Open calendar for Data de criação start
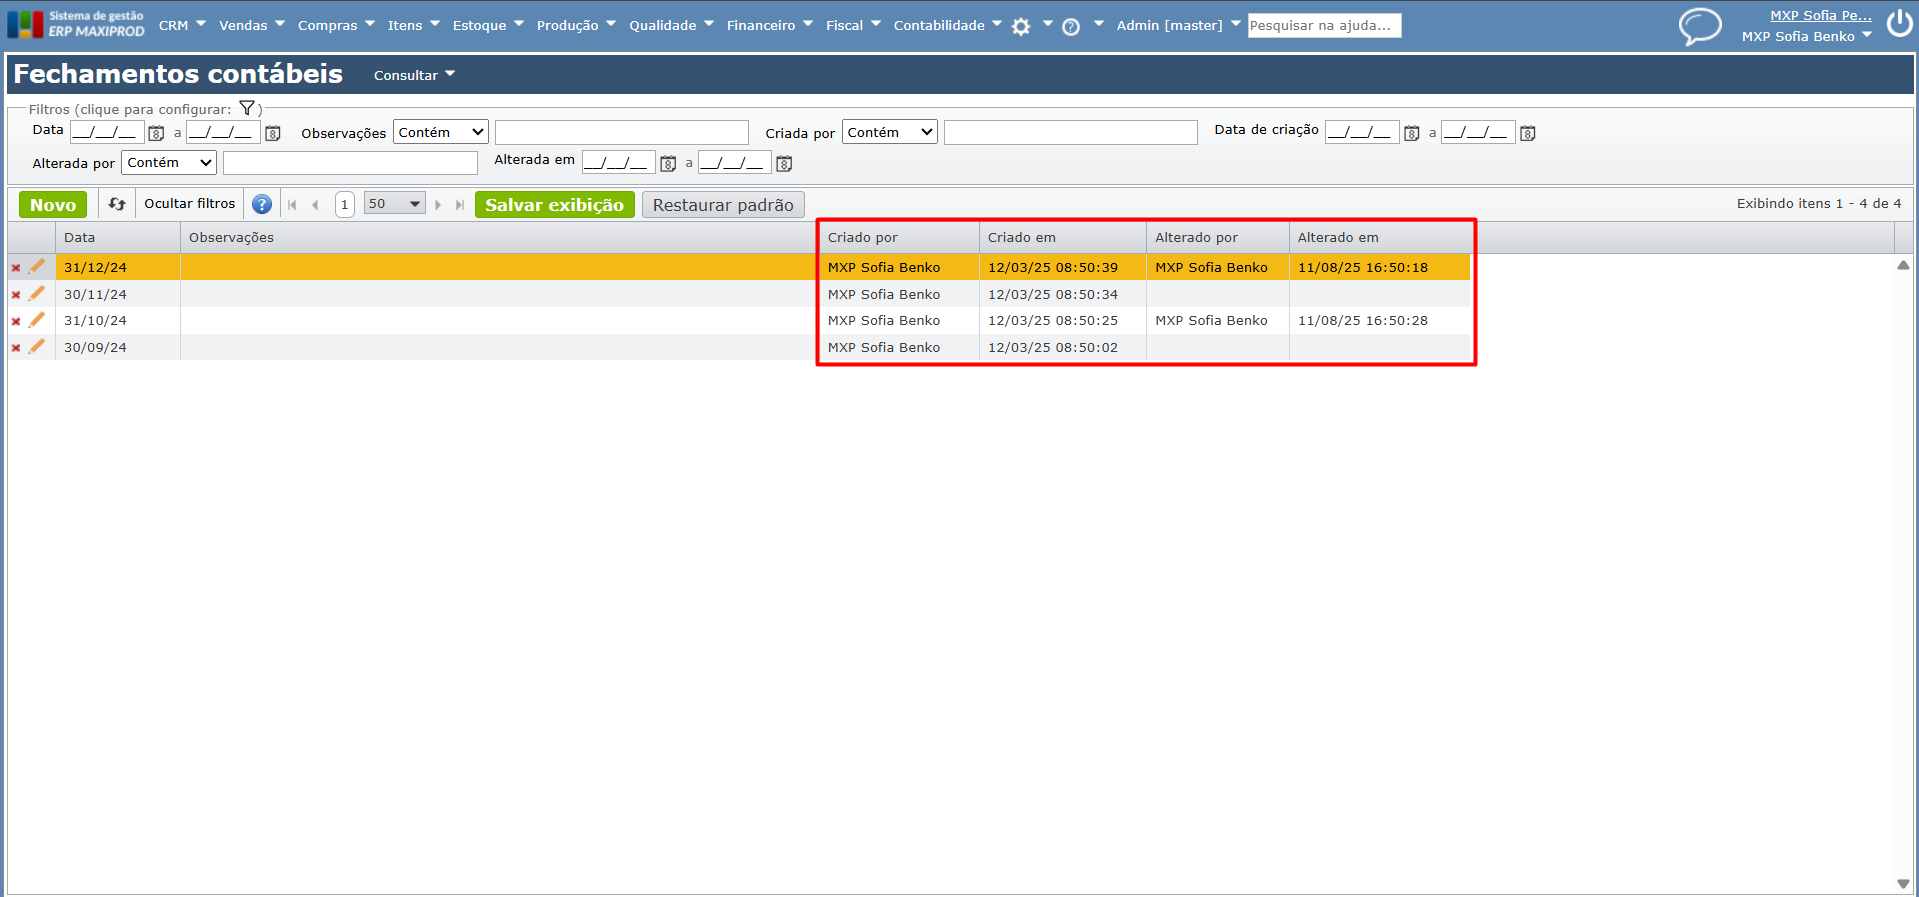The height and width of the screenshot is (897, 1919). (x=1411, y=133)
